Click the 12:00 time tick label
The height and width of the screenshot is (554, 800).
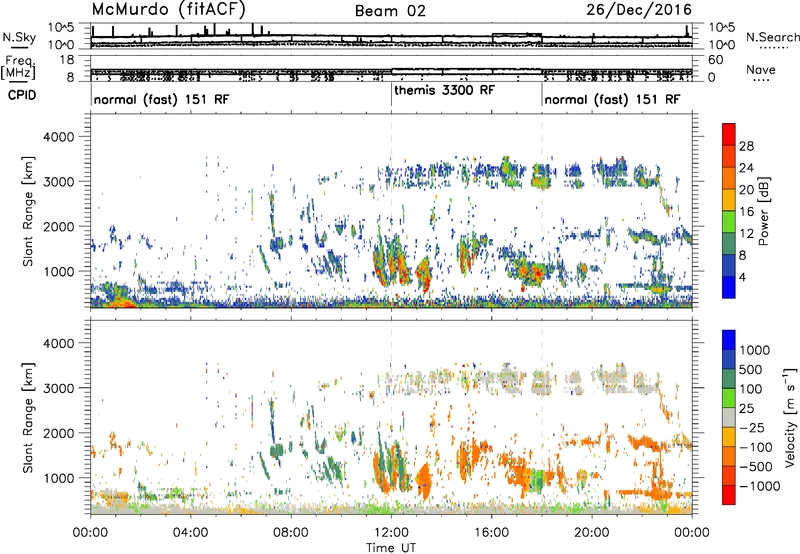coord(391,533)
